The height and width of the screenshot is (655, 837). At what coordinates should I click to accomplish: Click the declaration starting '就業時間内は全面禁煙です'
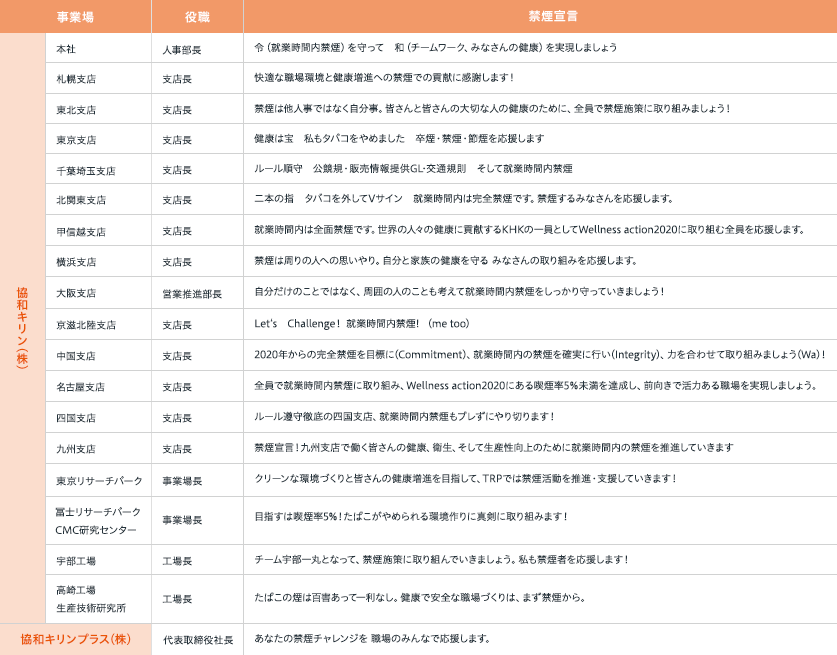(x=530, y=230)
